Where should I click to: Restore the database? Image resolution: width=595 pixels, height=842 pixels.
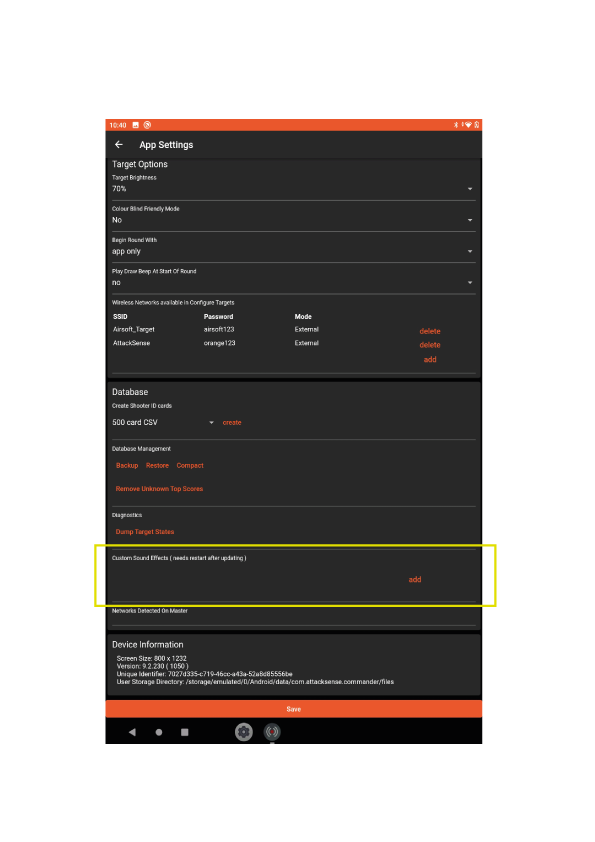pyautogui.click(x=157, y=466)
